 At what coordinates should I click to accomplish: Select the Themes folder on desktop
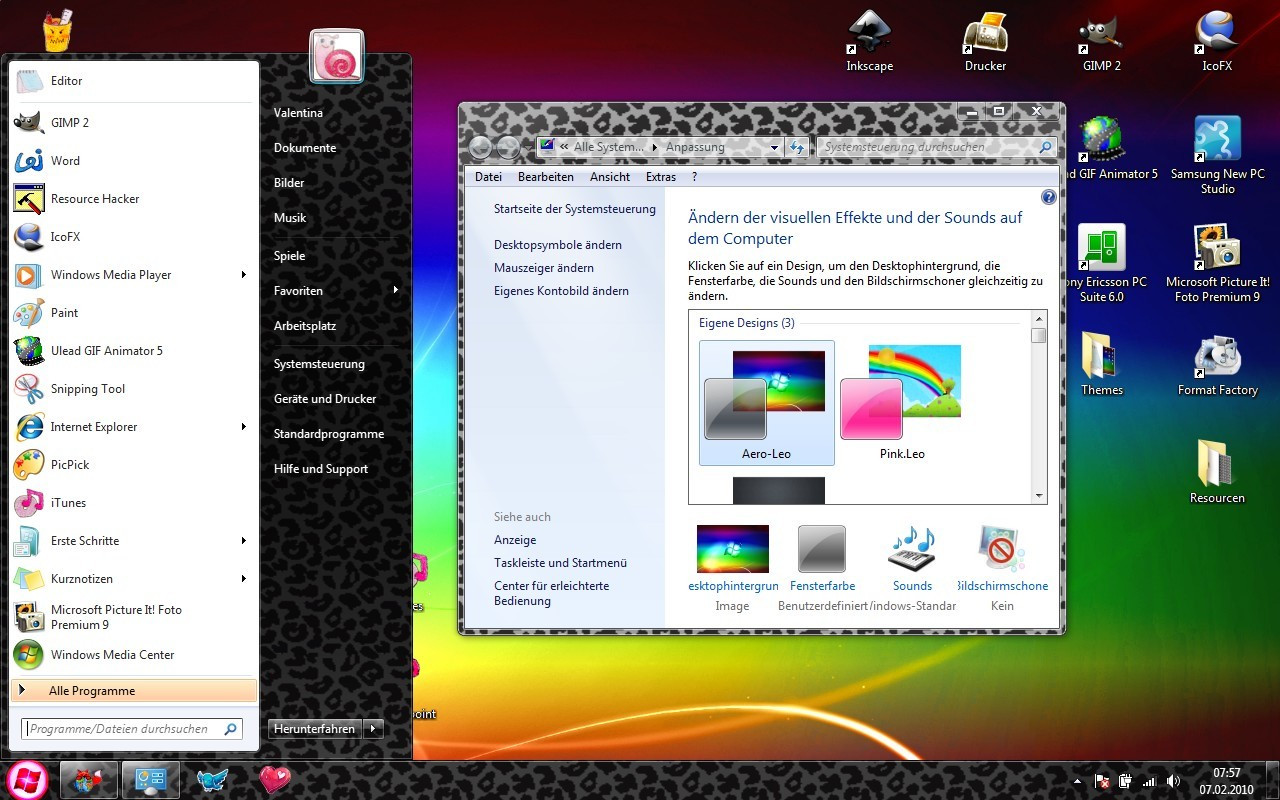[1101, 366]
